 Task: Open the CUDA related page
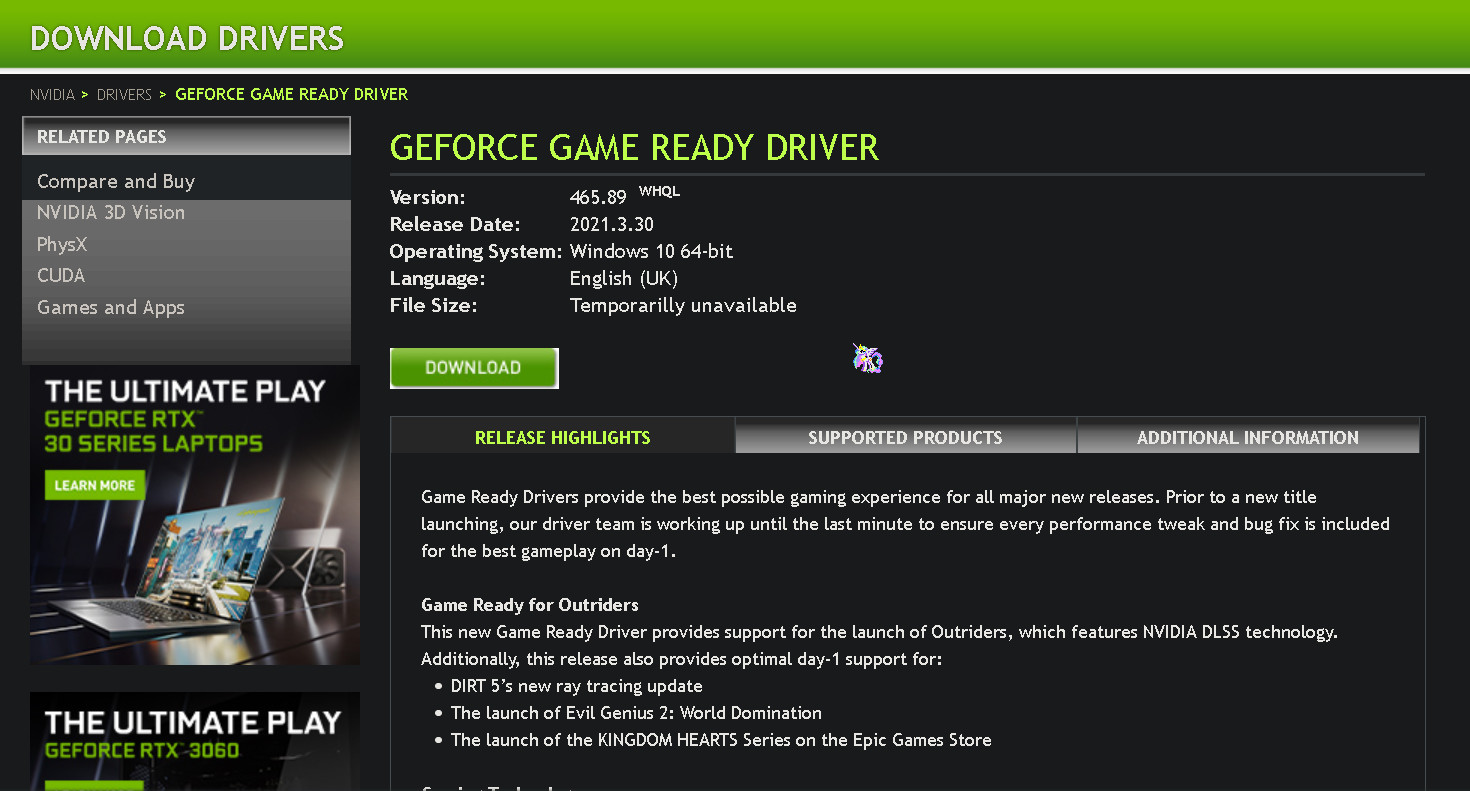pyautogui.click(x=61, y=275)
